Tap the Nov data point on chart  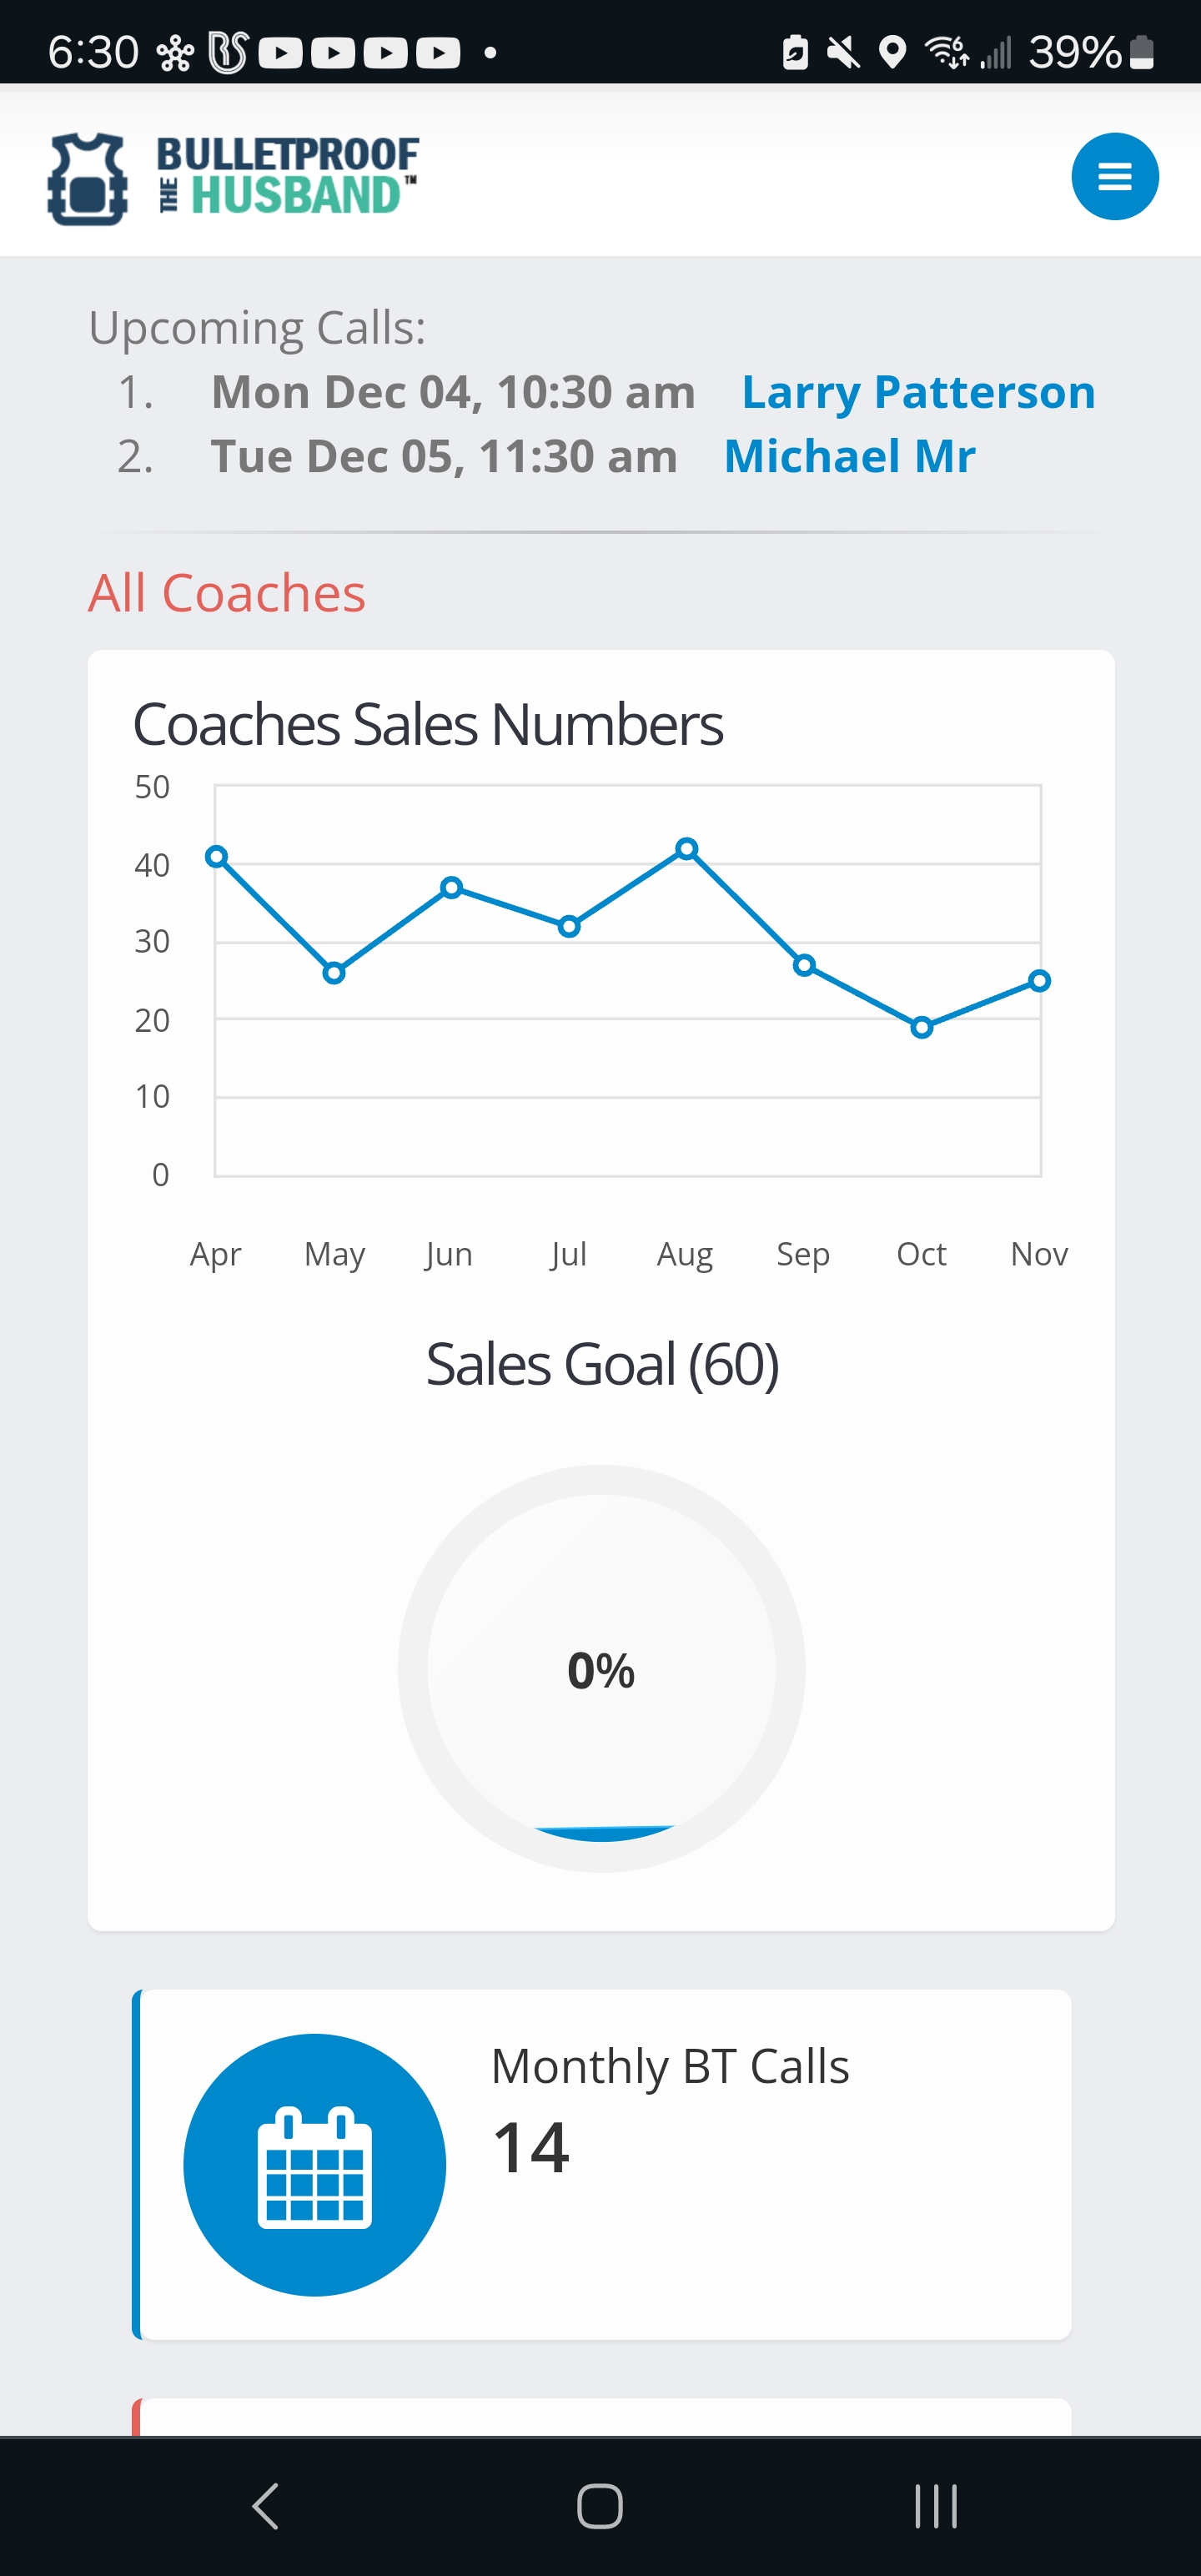[x=1039, y=981]
